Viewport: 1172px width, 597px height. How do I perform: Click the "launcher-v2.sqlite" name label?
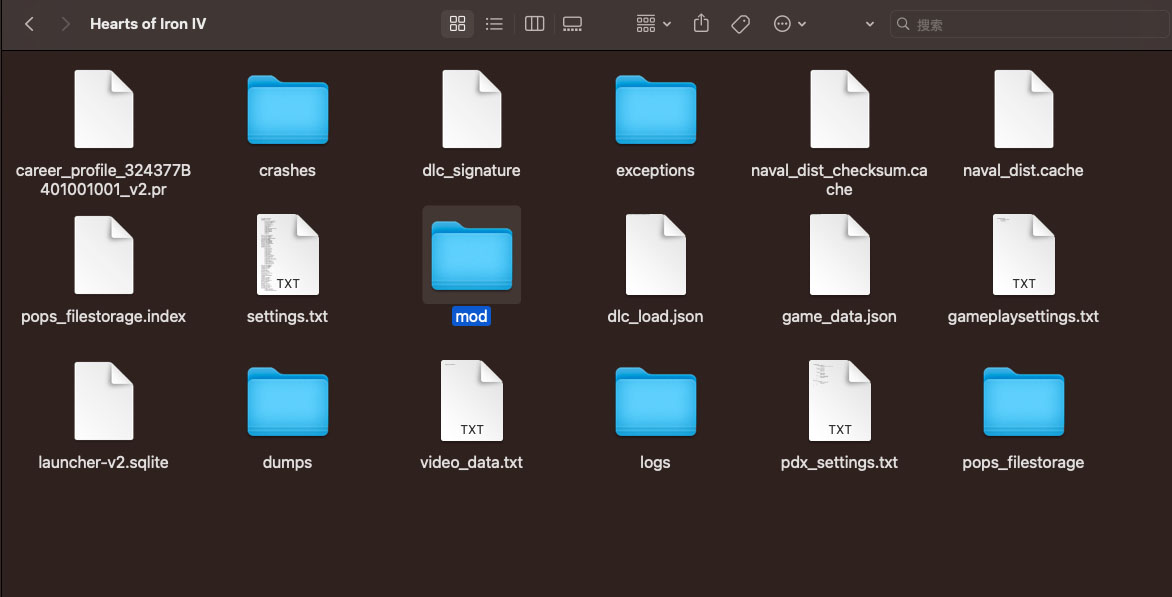(104, 463)
